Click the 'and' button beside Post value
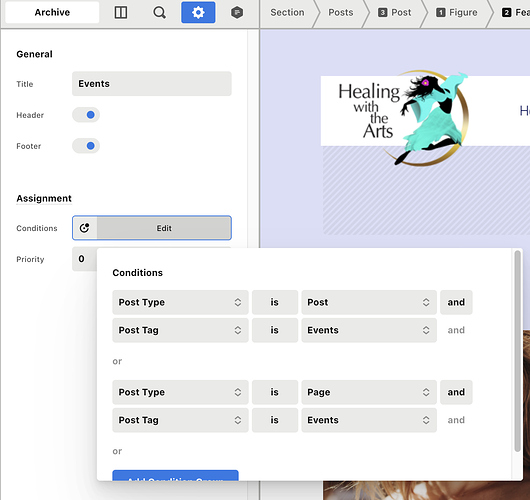Viewport: 530px width, 500px height. point(456,302)
